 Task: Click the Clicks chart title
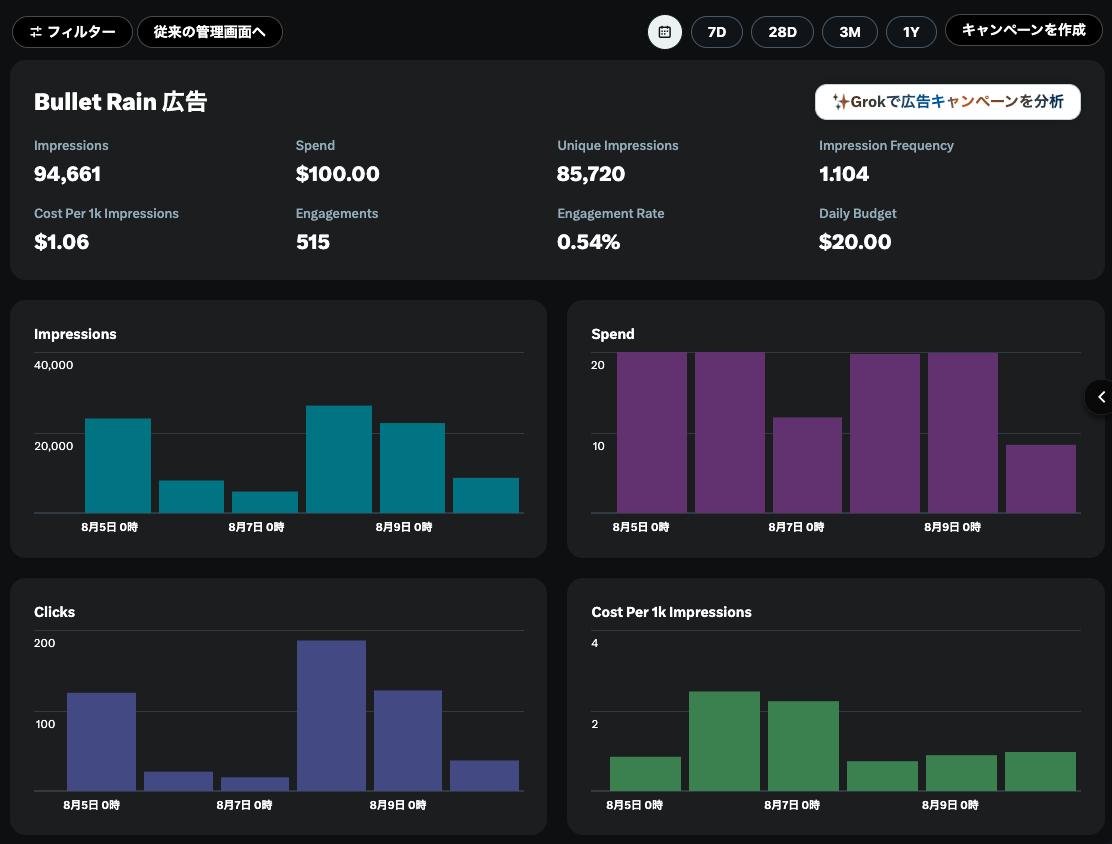coord(55,612)
